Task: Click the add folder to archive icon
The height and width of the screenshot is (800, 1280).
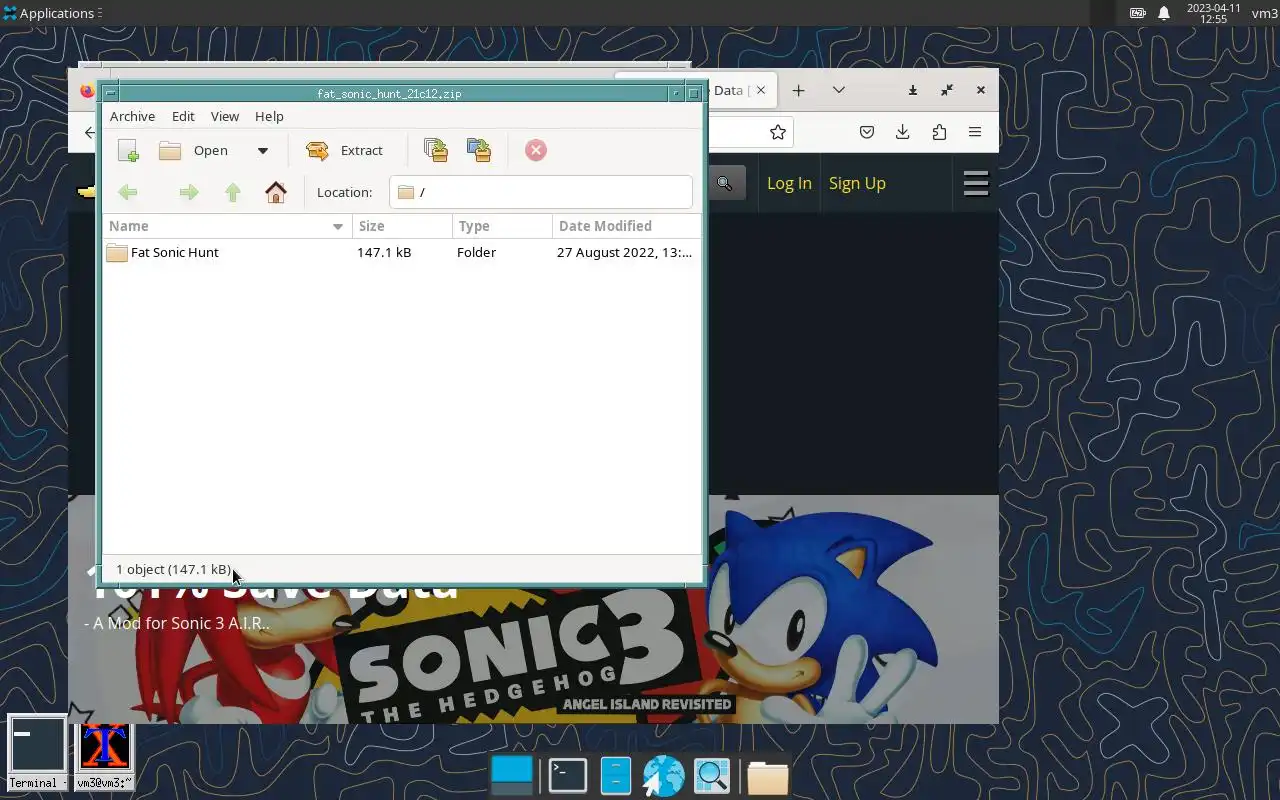Action: point(479,151)
